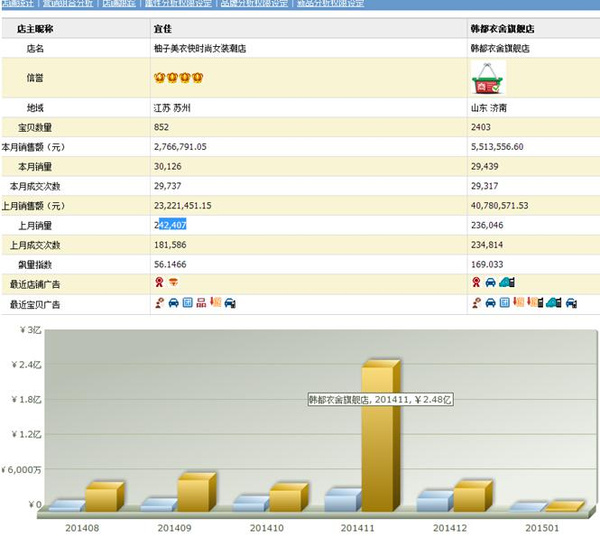Click blue square box icon in 韩都衣舍旗舰店 最近宝贝广告 row

(x=505, y=303)
